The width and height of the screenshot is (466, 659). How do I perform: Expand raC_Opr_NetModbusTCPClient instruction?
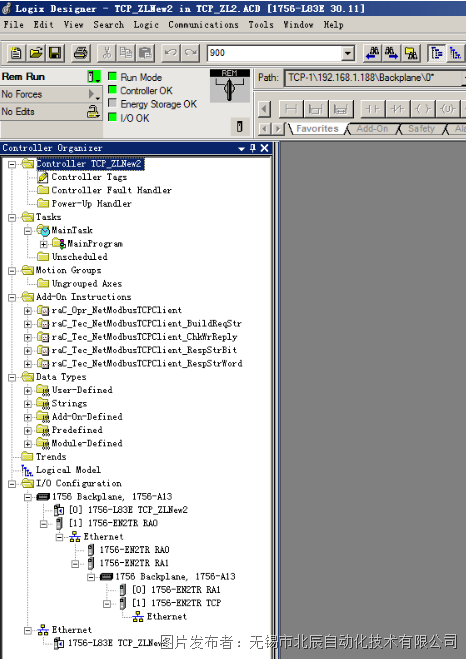(x=28, y=311)
